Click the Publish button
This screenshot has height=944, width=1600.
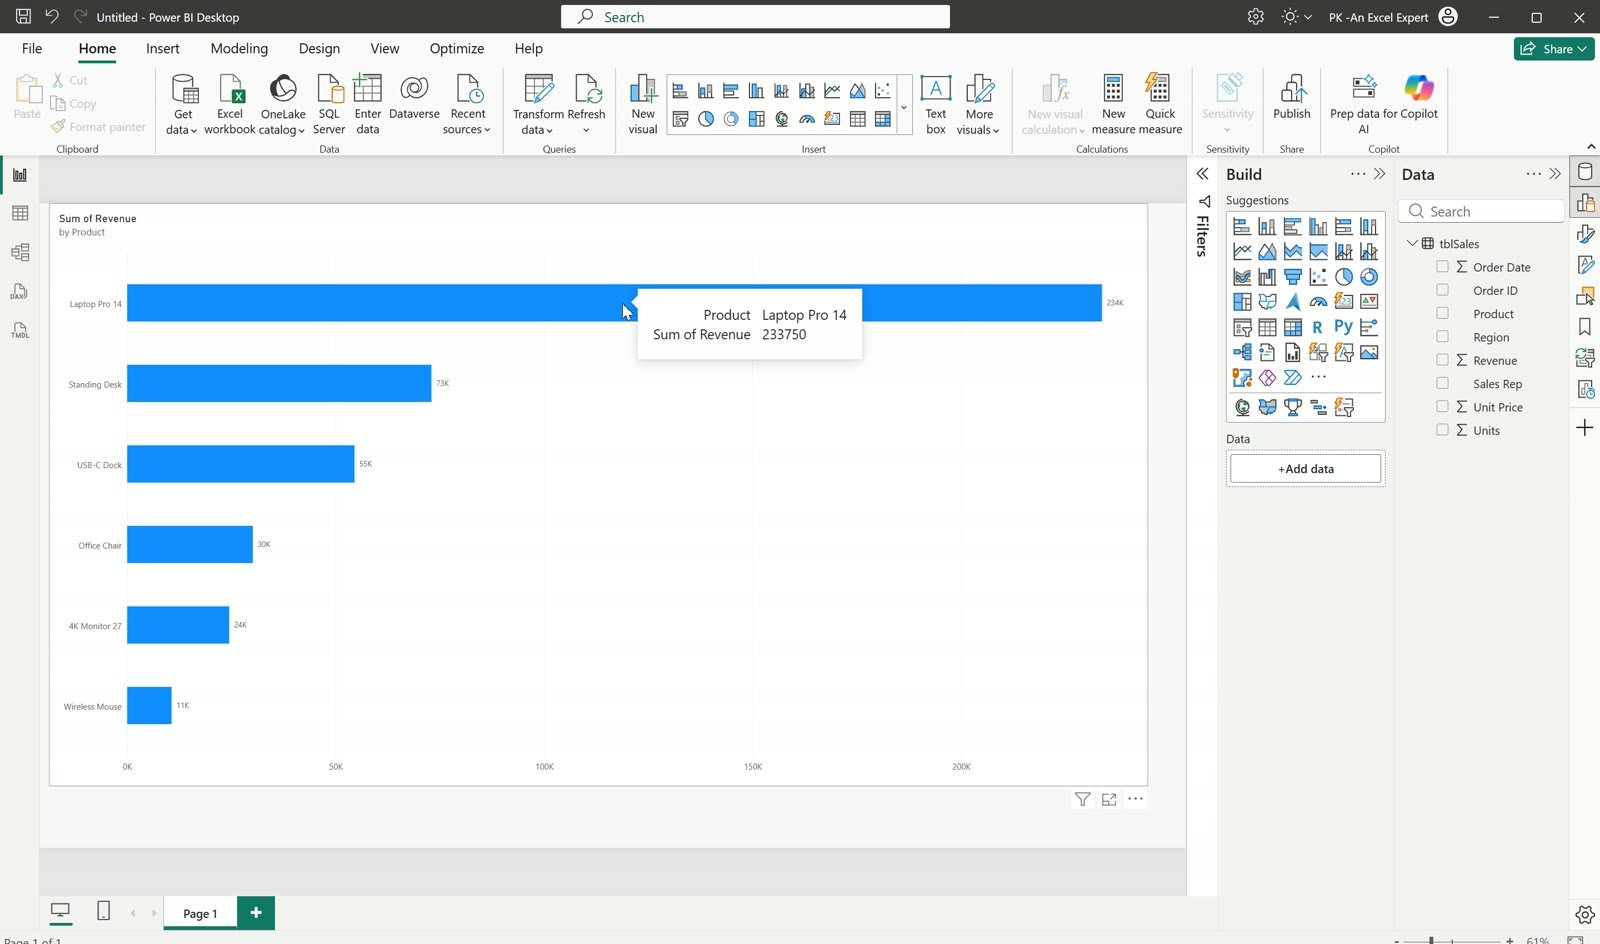[1292, 98]
